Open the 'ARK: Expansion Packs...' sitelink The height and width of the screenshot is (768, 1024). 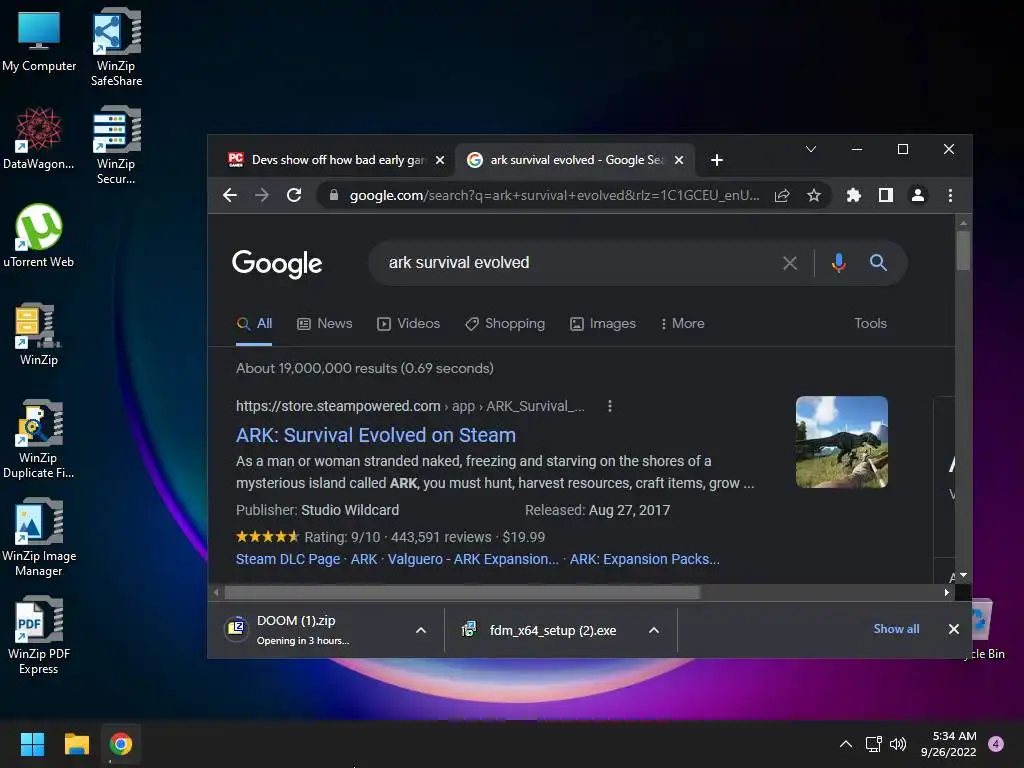645,560
